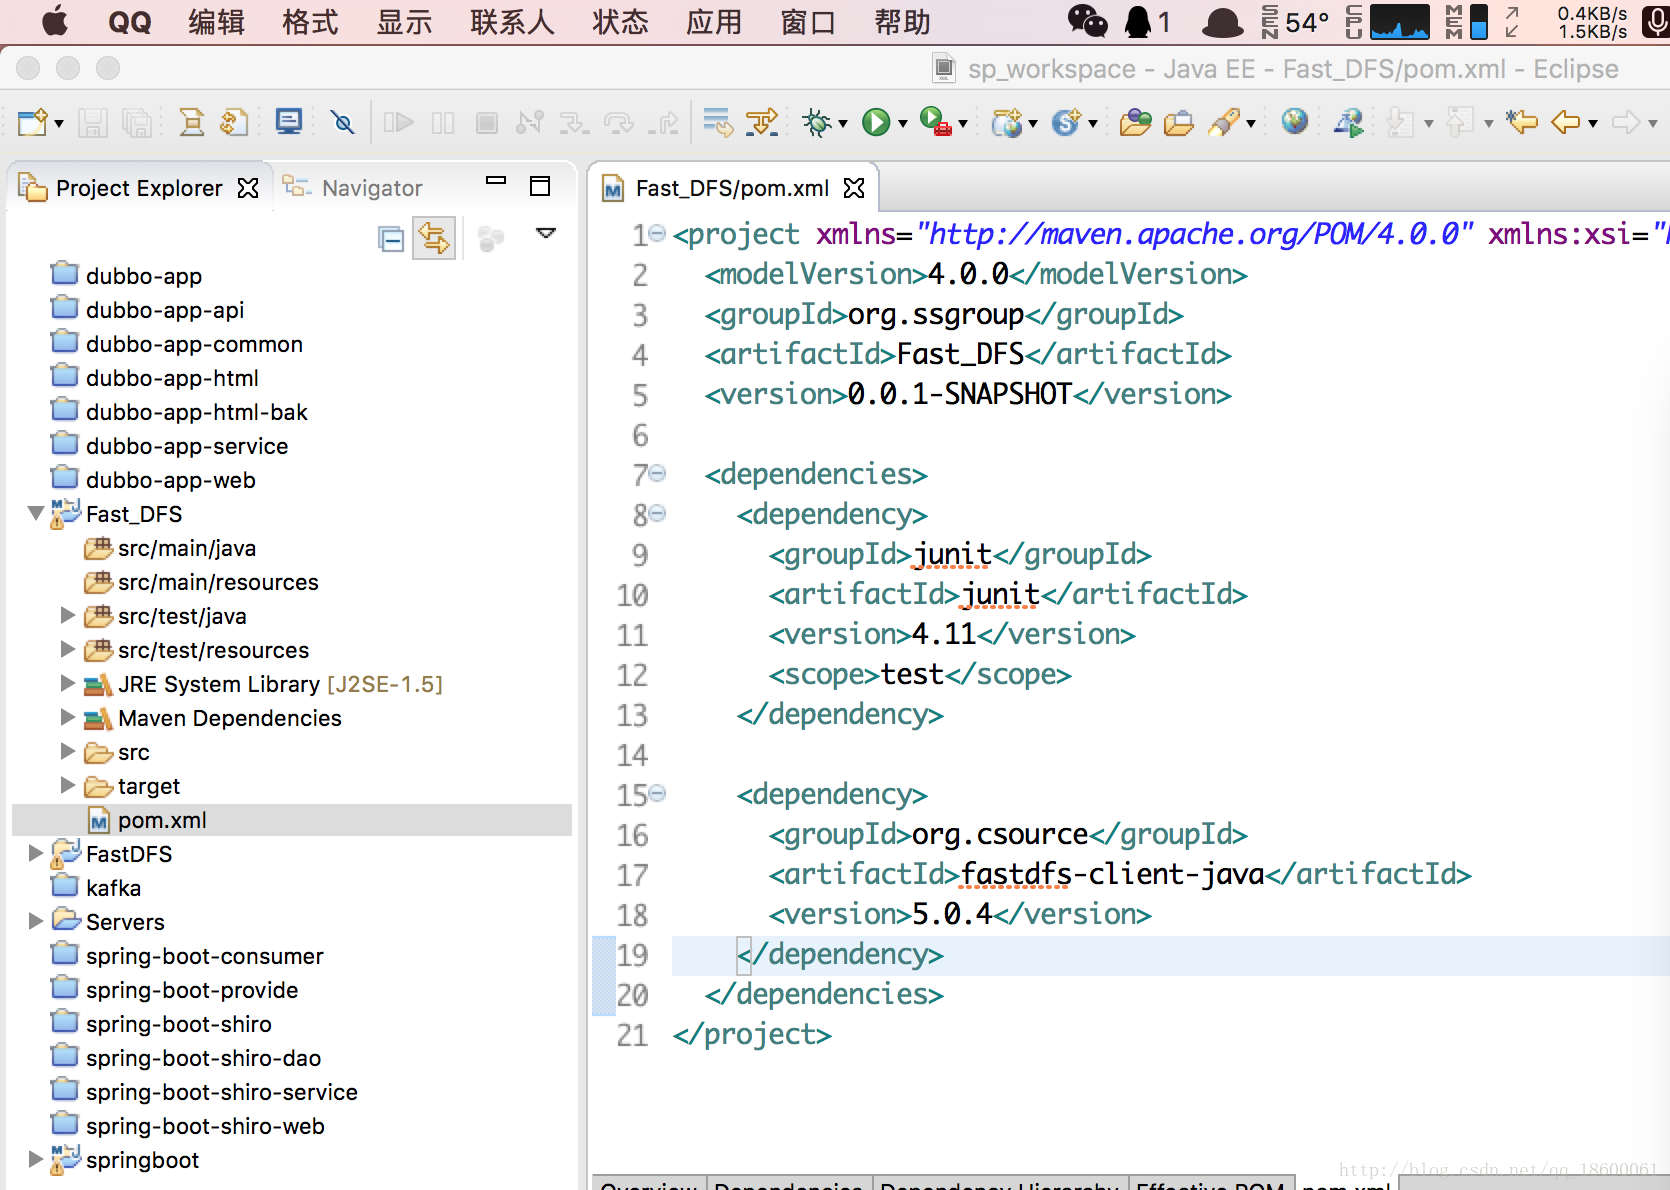Collapse the junit dependency fold on line 8
The image size is (1670, 1190).
657,514
